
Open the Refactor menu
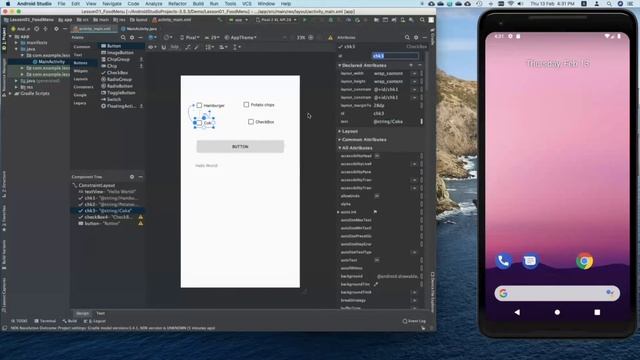coord(177,4)
